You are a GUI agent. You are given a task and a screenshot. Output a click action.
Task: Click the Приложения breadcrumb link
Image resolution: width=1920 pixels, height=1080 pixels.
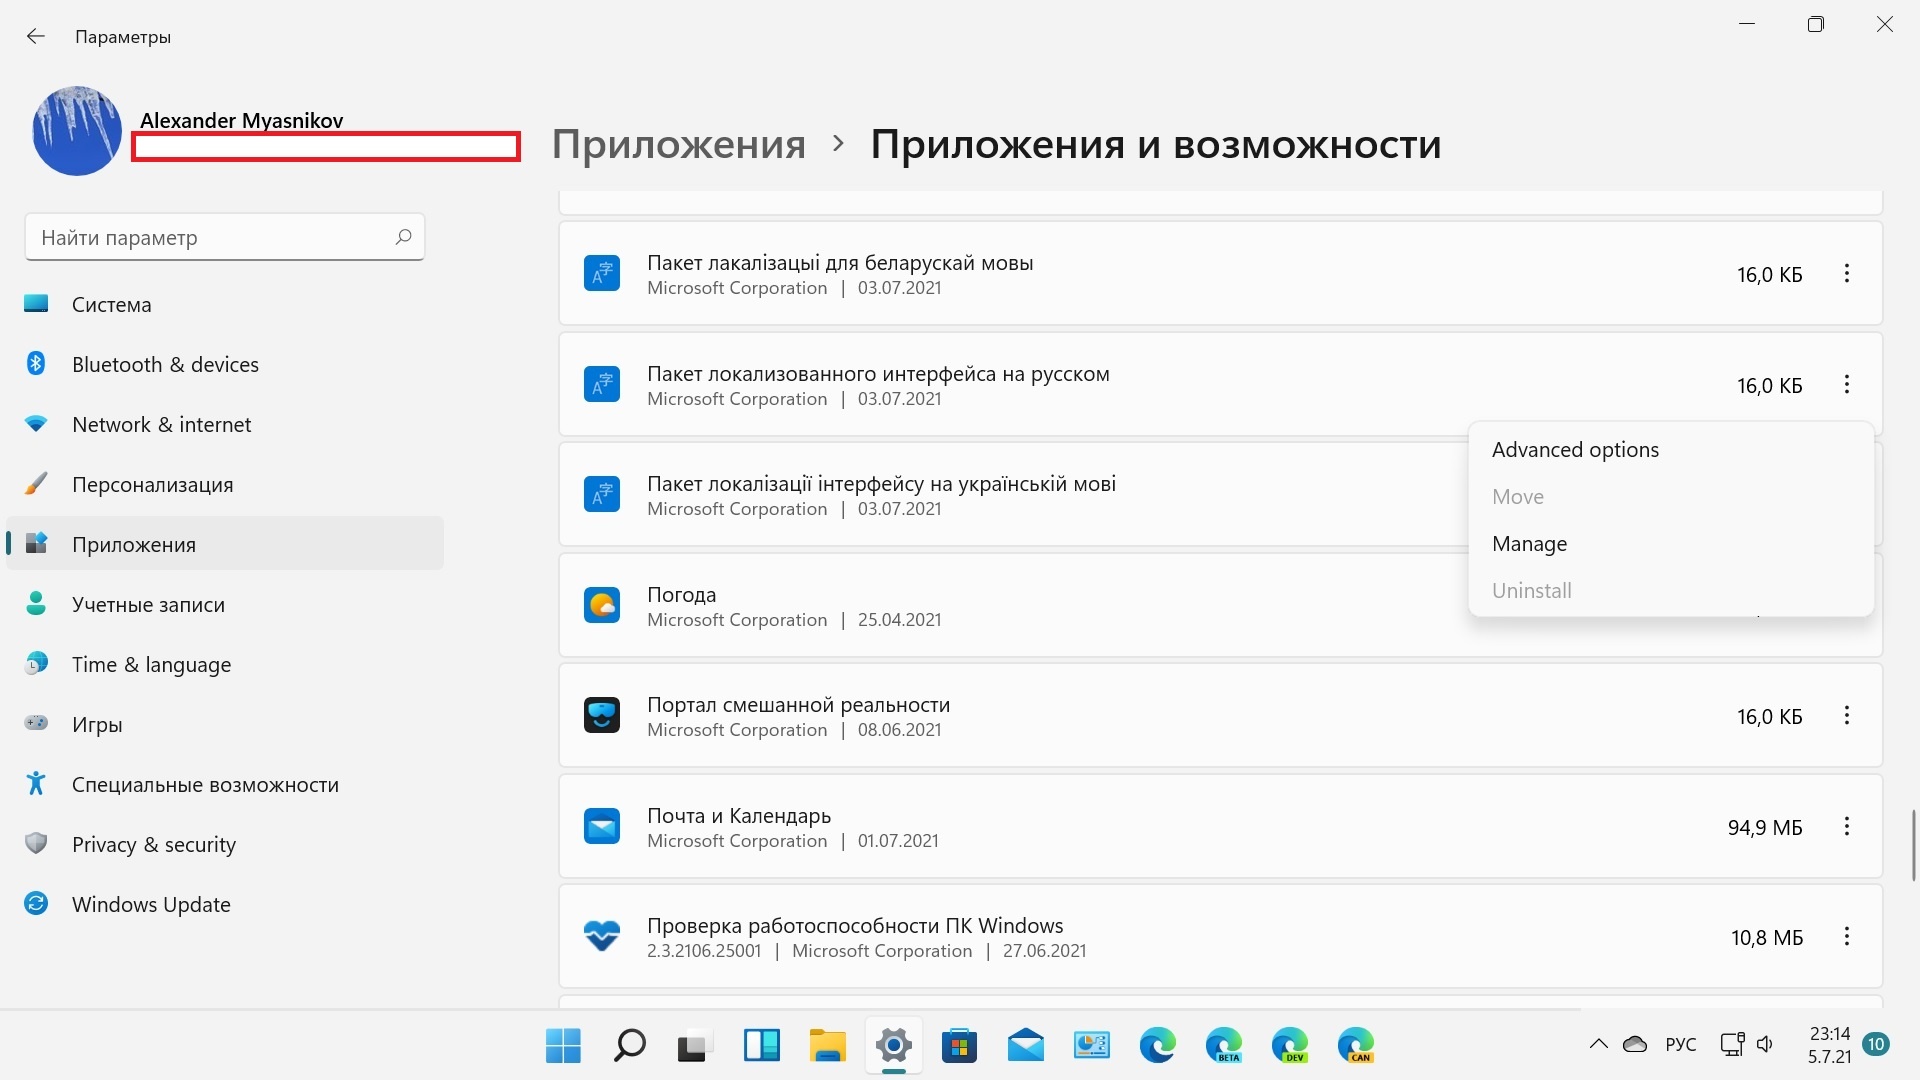coord(679,144)
